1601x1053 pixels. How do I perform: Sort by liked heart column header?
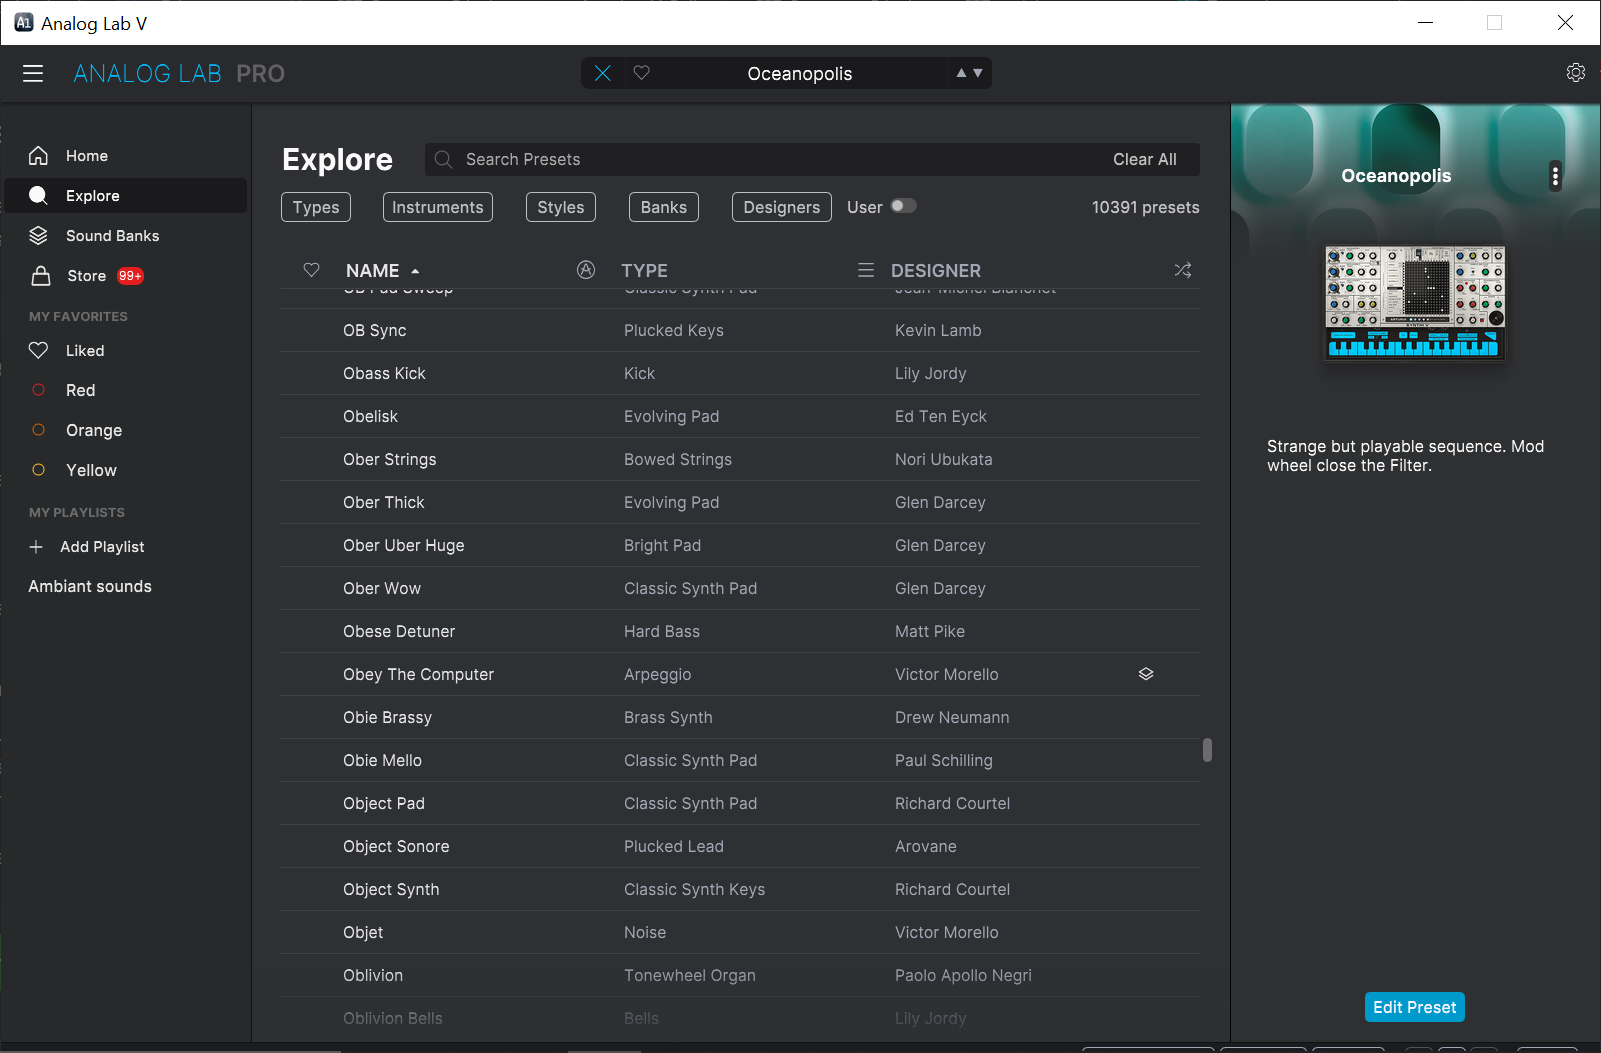312,270
